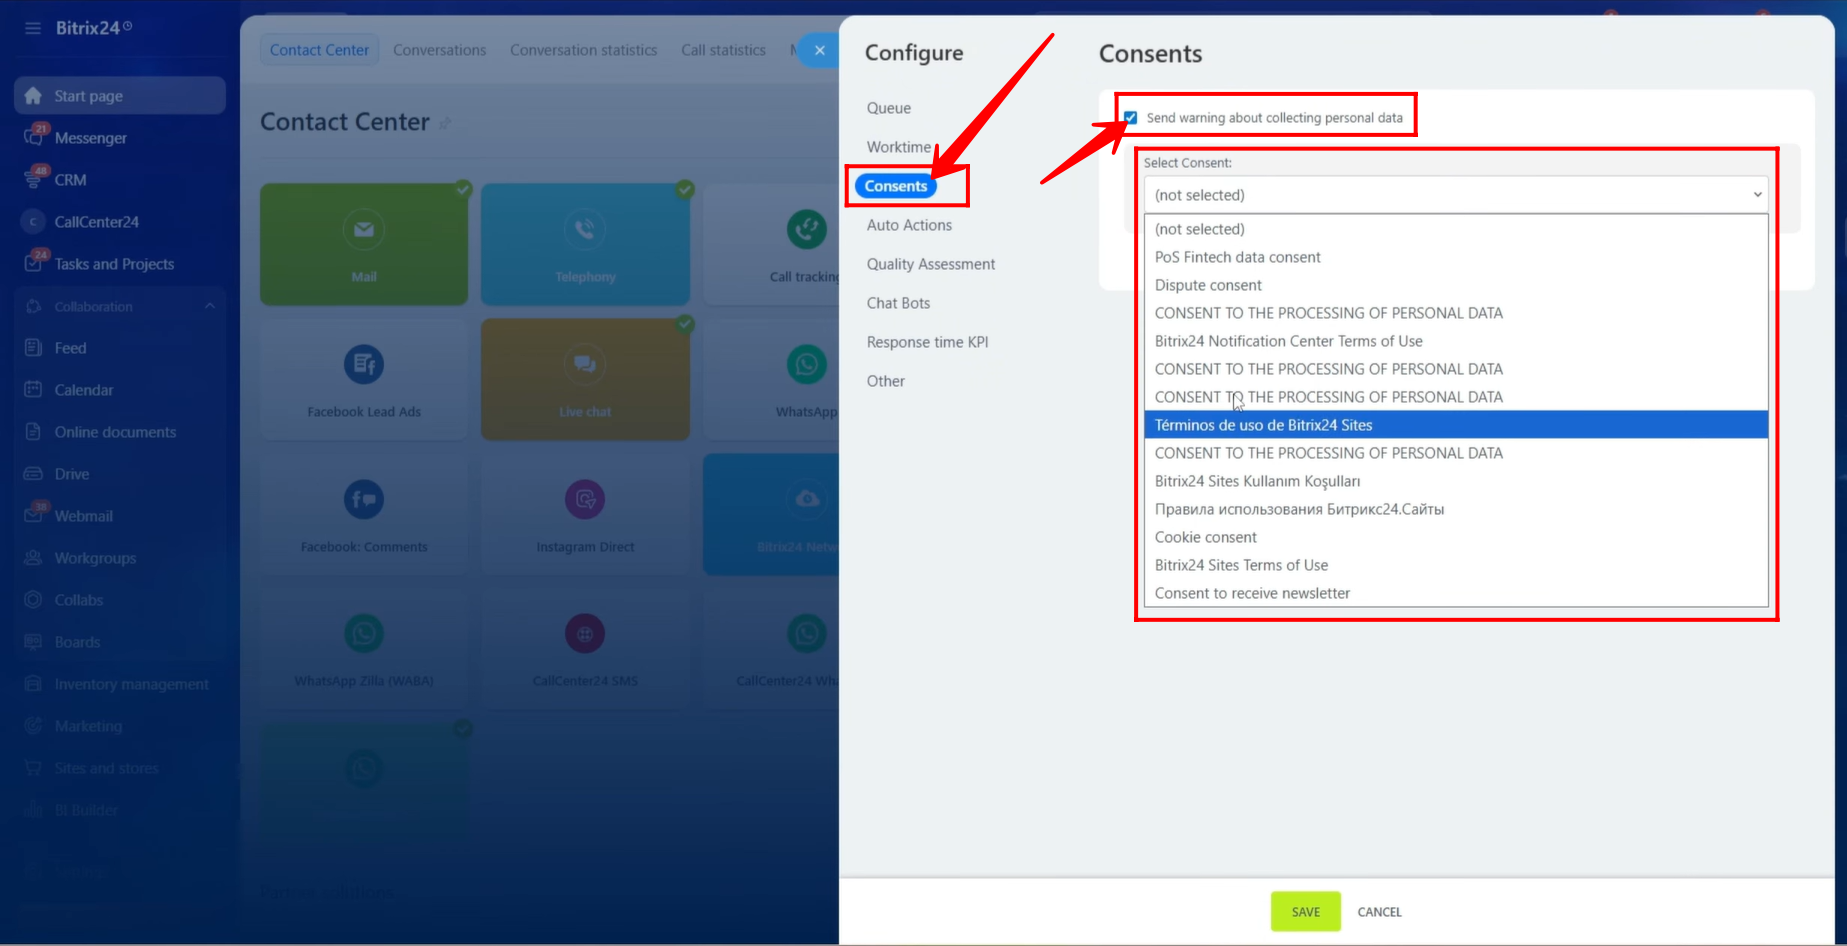The height and width of the screenshot is (946, 1847).
Task: Pick Términos de uso de Bitrix24 Sites option
Action: tap(1263, 425)
